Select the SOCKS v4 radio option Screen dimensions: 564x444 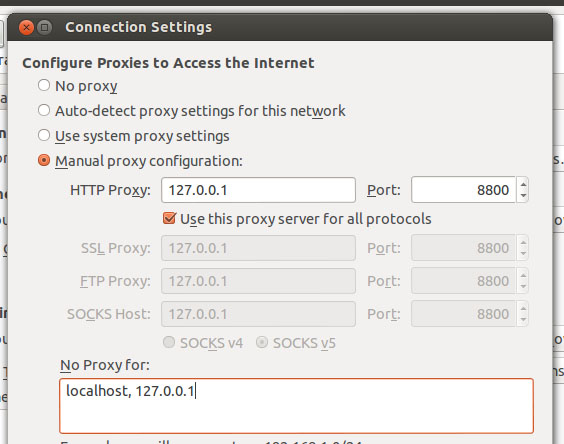click(x=169, y=342)
